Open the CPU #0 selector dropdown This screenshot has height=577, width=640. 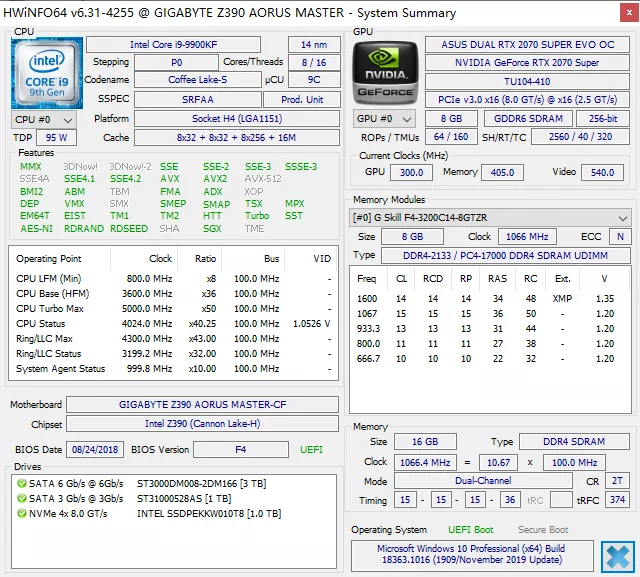pyautogui.click(x=44, y=120)
